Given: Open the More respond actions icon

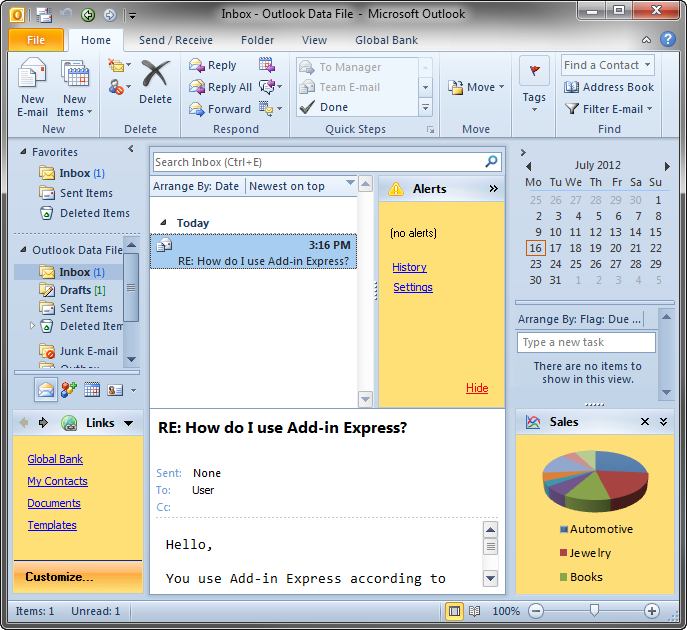Looking at the screenshot, I should click(270, 108).
